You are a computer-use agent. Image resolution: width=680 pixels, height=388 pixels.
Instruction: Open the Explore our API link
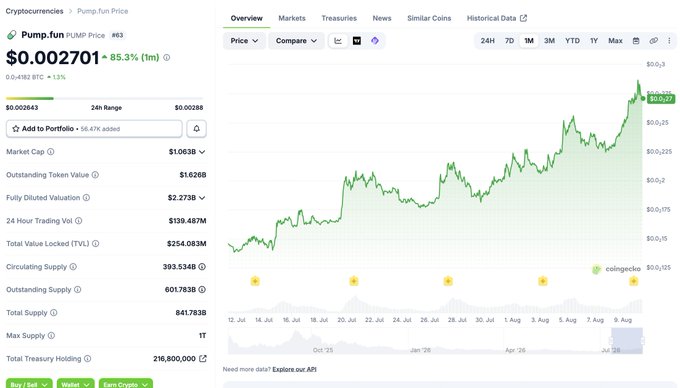point(294,369)
